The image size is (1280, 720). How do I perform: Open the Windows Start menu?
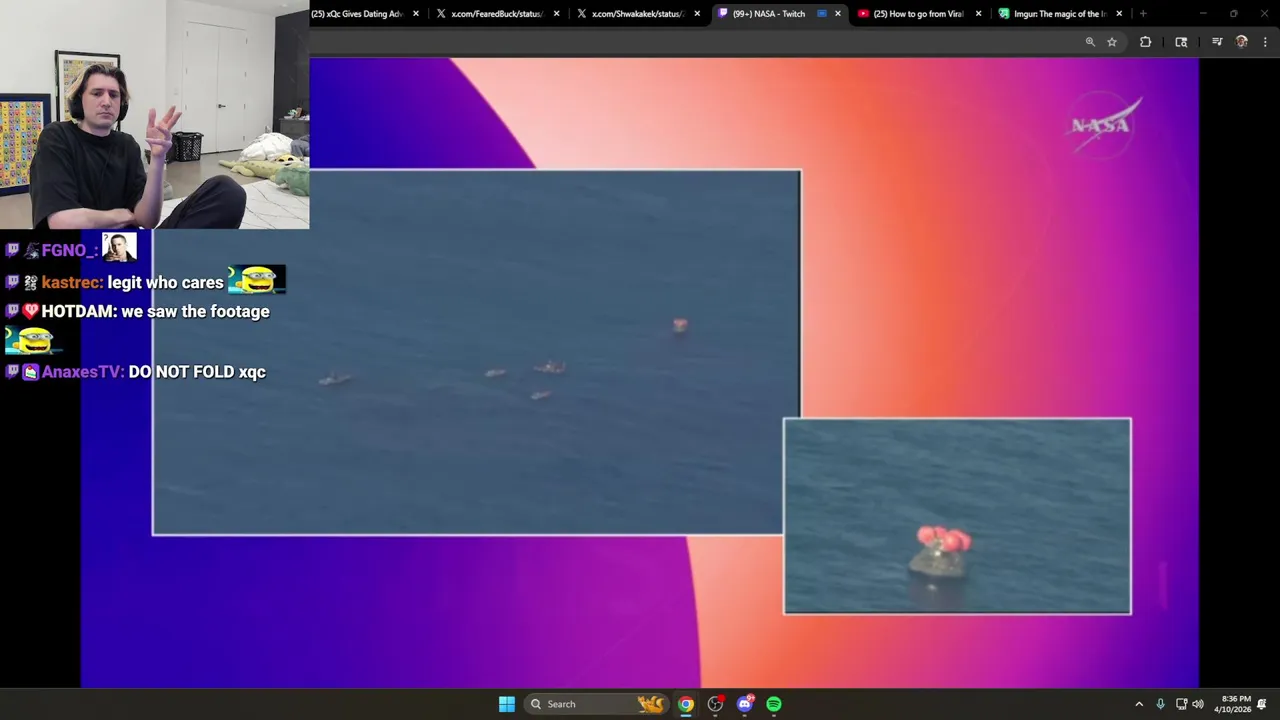coord(507,704)
